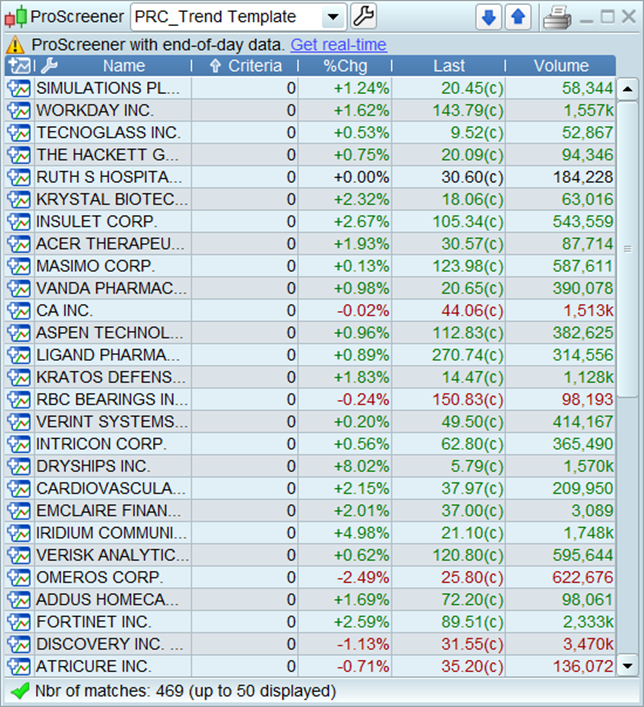Open chart icon for INTRICON CORP. row
The height and width of the screenshot is (707, 644).
[x=19, y=444]
